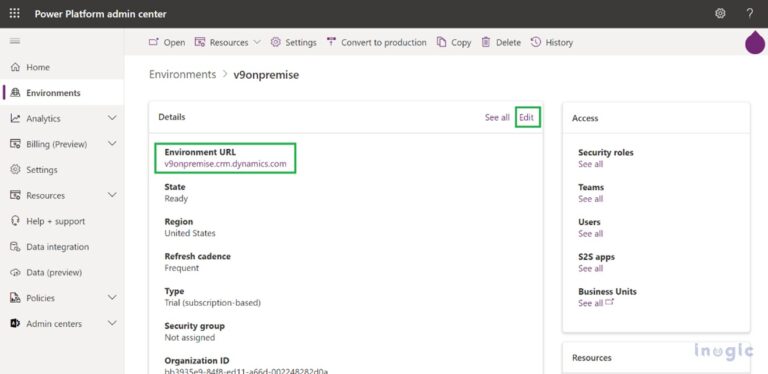Click the Access card heading
768x374 pixels.
tap(585, 118)
